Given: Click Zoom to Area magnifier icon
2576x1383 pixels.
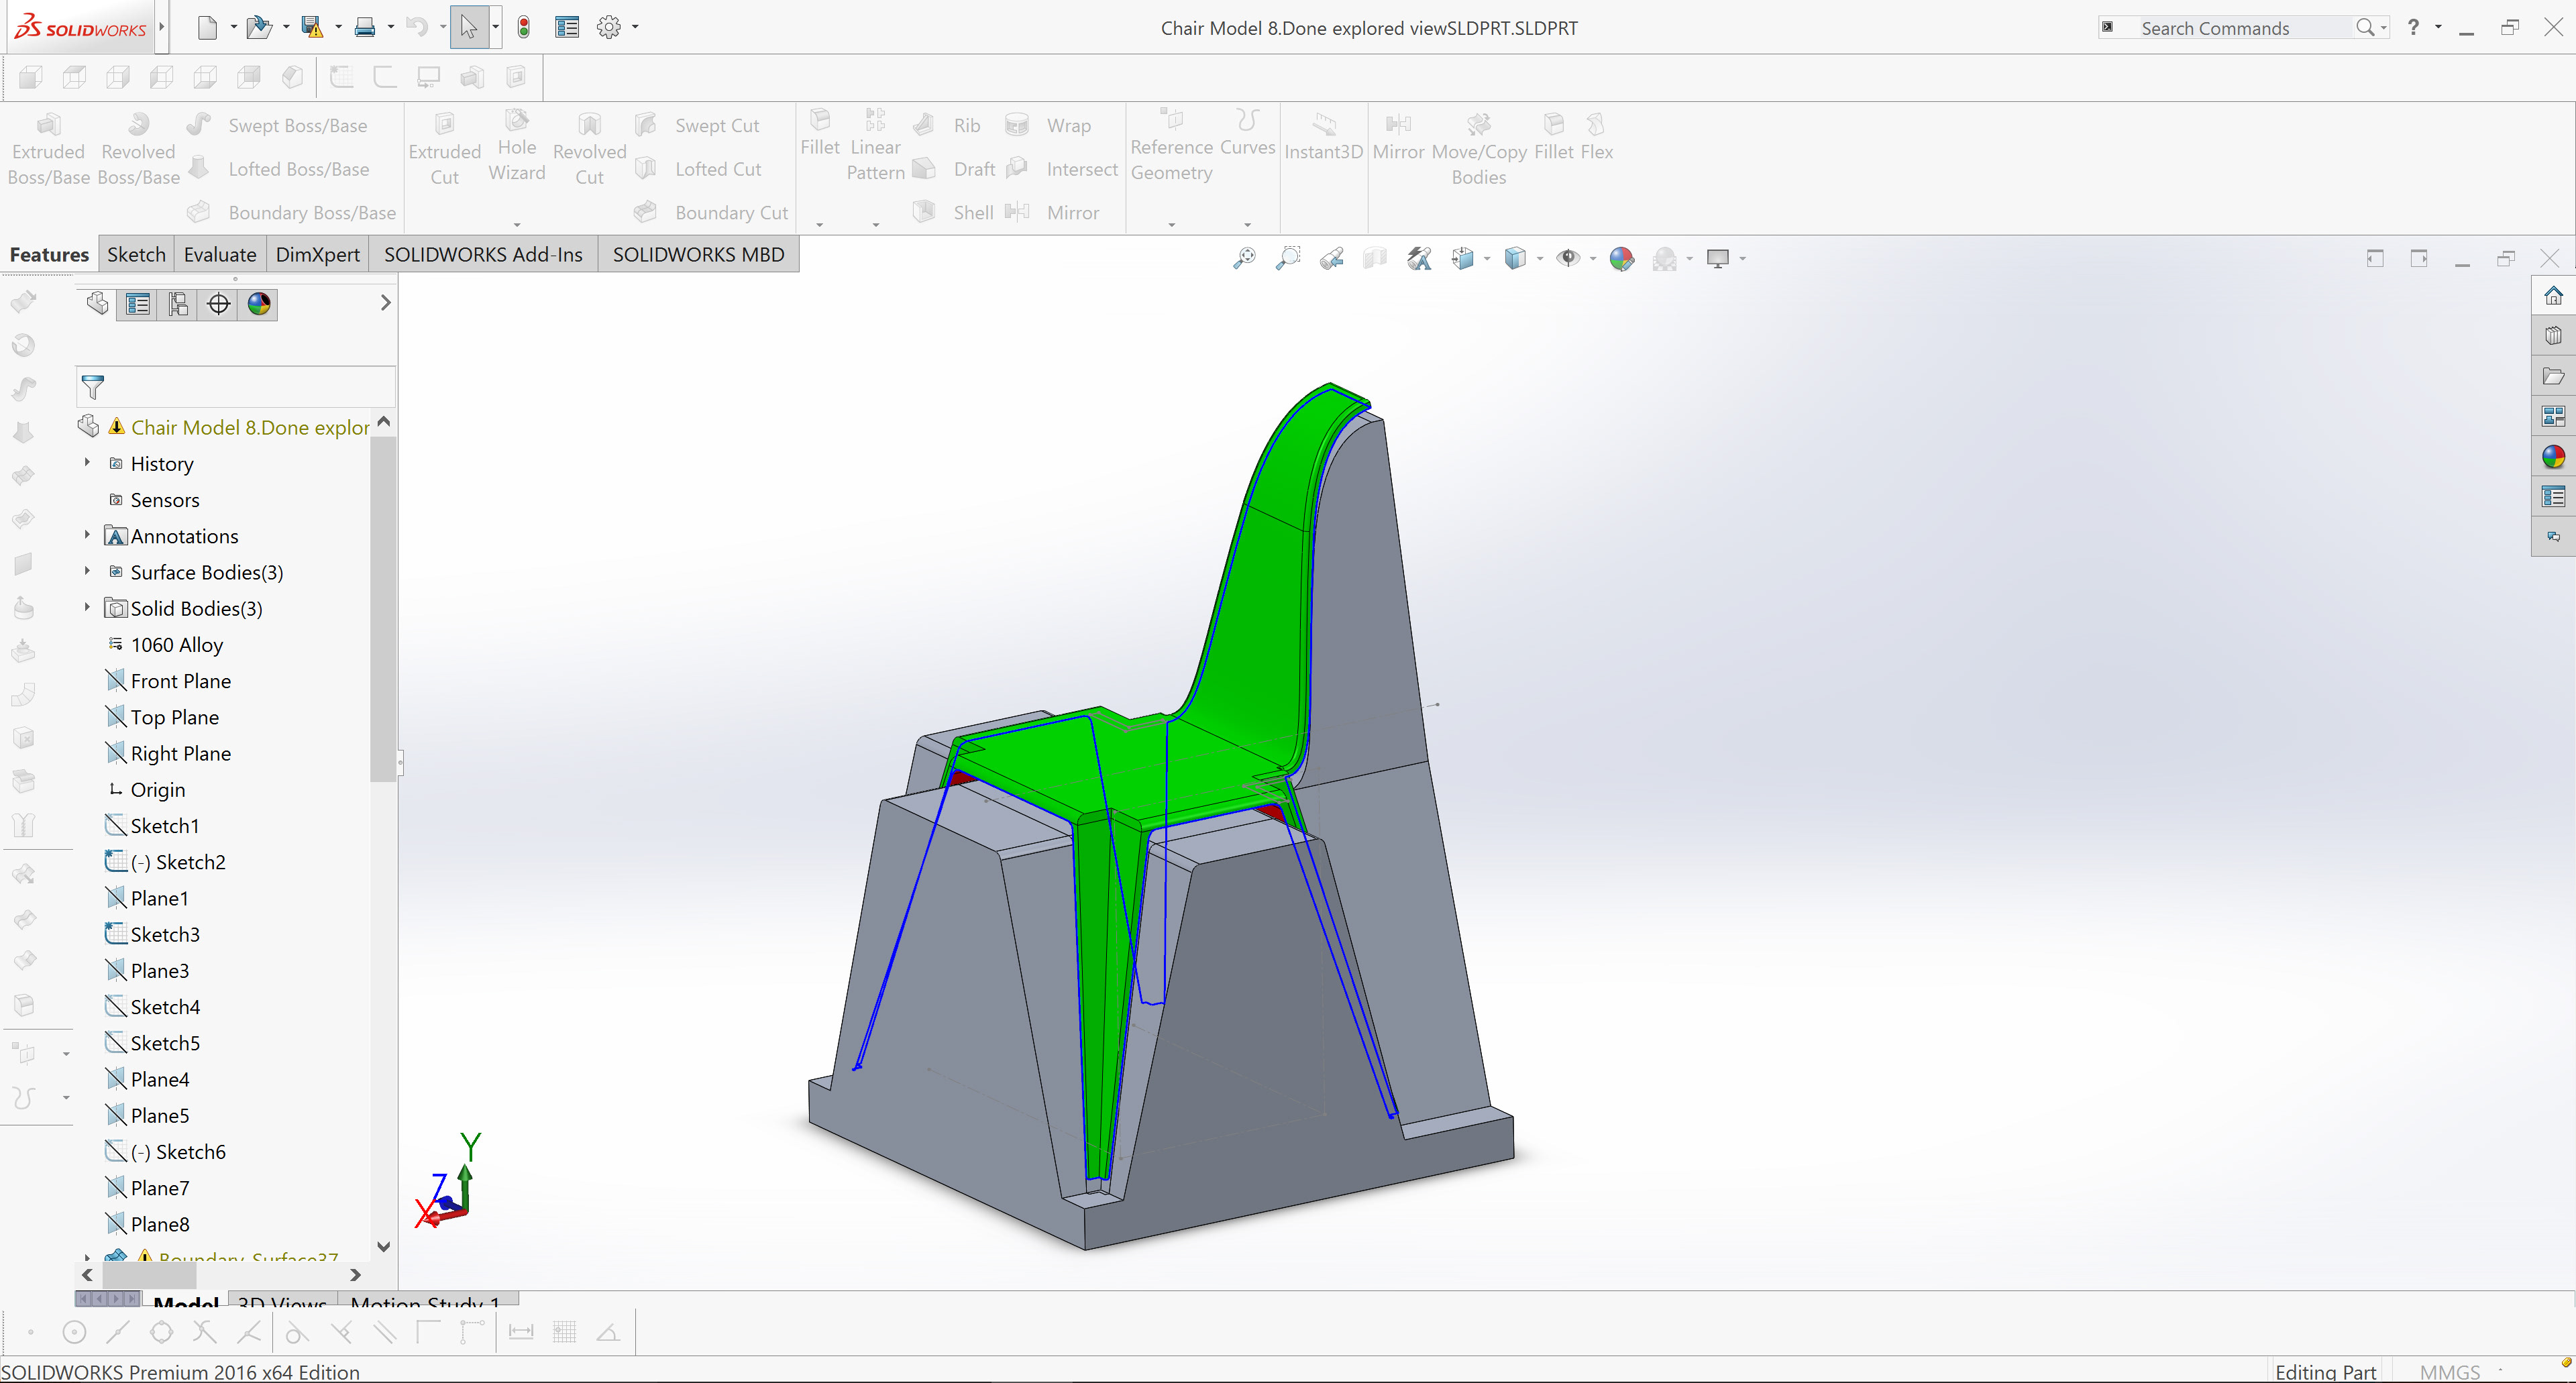Looking at the screenshot, I should pos(1288,258).
